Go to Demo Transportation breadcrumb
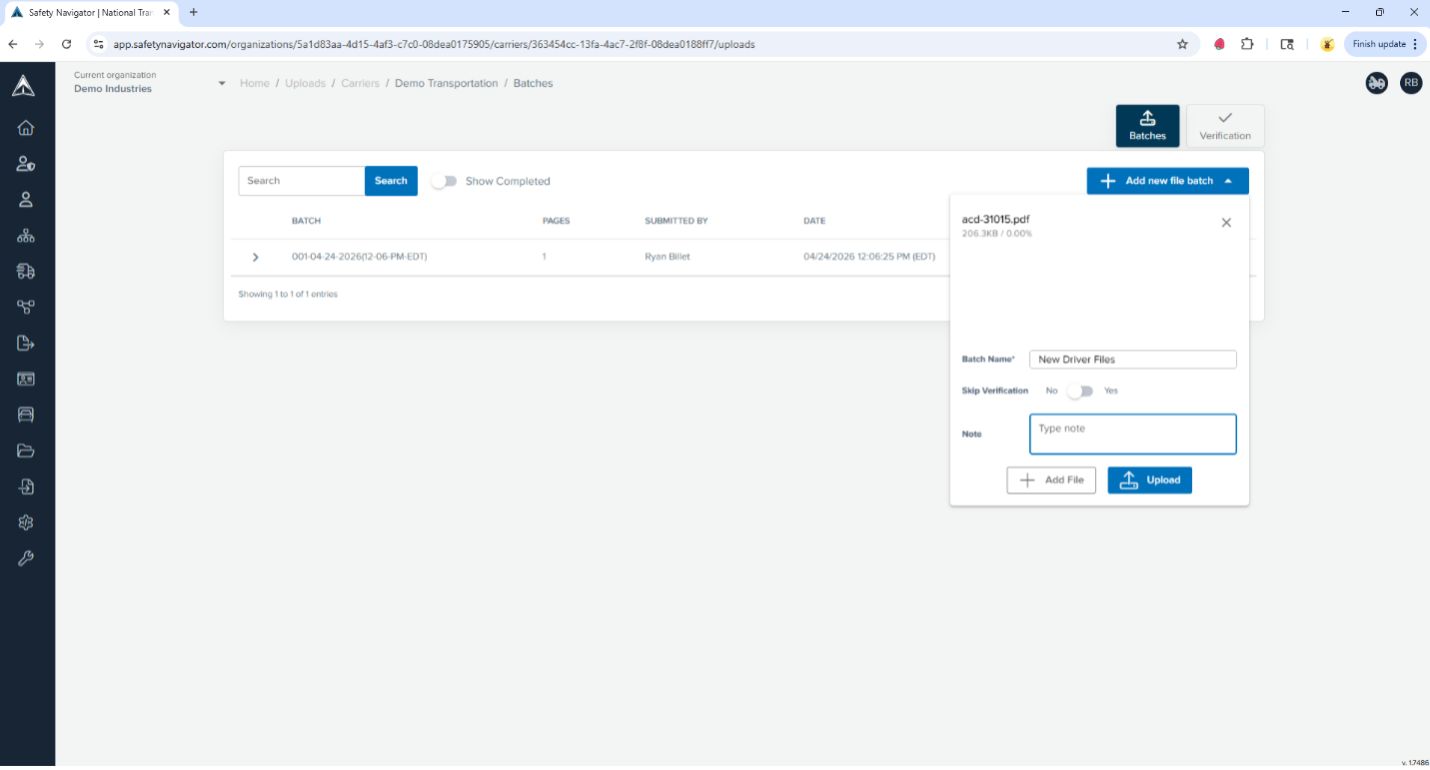The image size is (1430, 770). pos(446,83)
